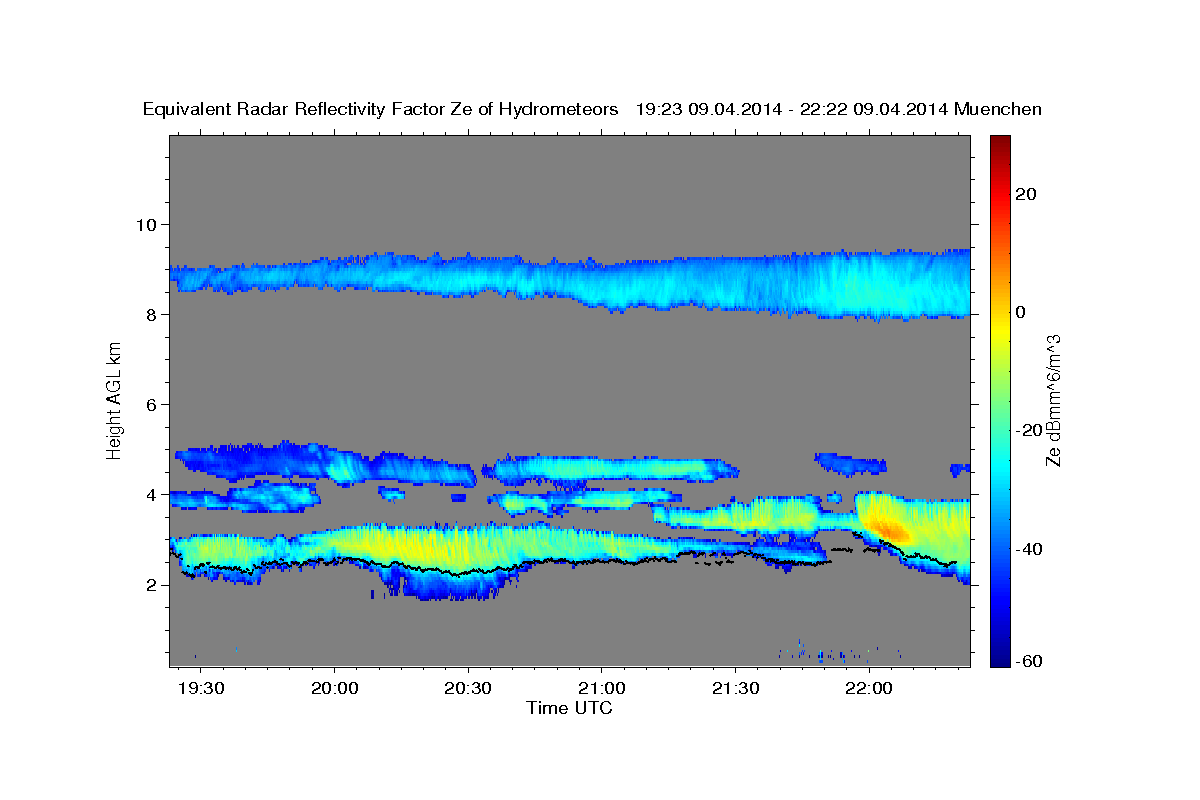Click the '21:00' time axis tick label
Screen dimensions: 1200x800
coord(601,690)
